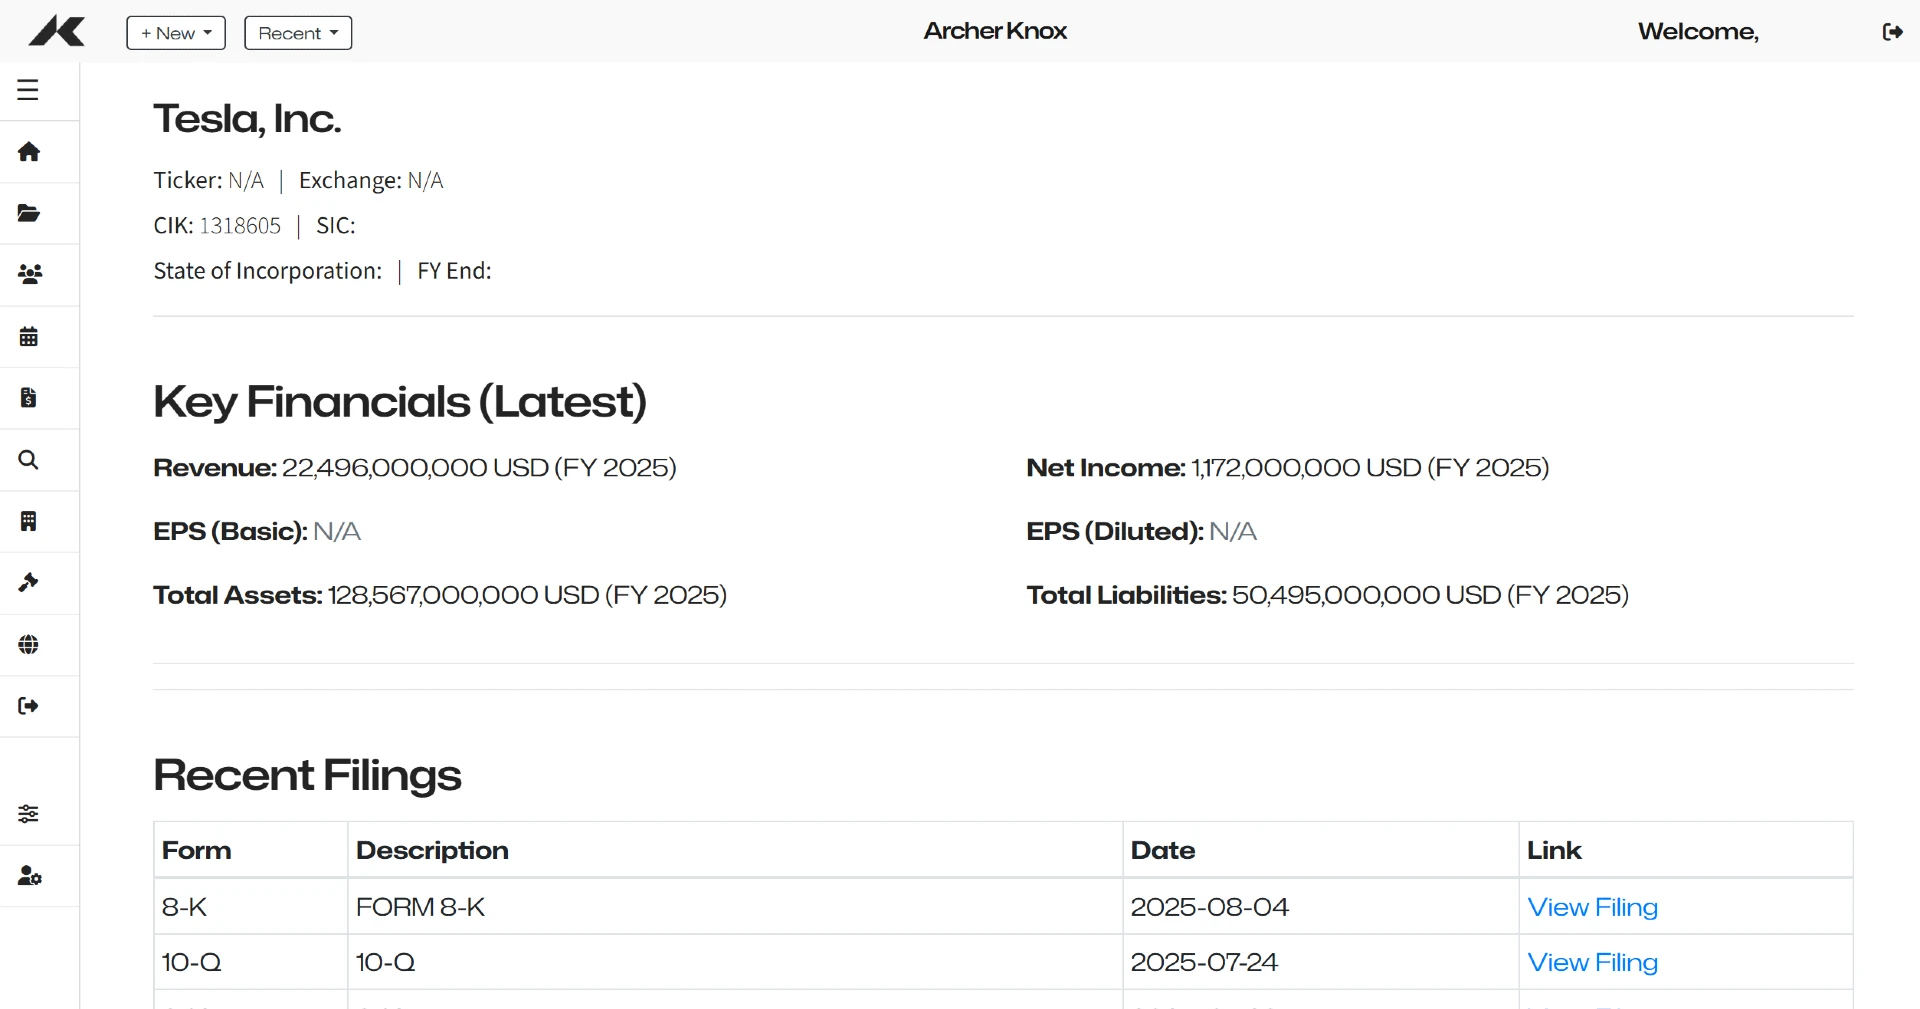The width and height of the screenshot is (1920, 1009).
Task: Click the sidebar sign-out arrow icon
Action: point(29,706)
